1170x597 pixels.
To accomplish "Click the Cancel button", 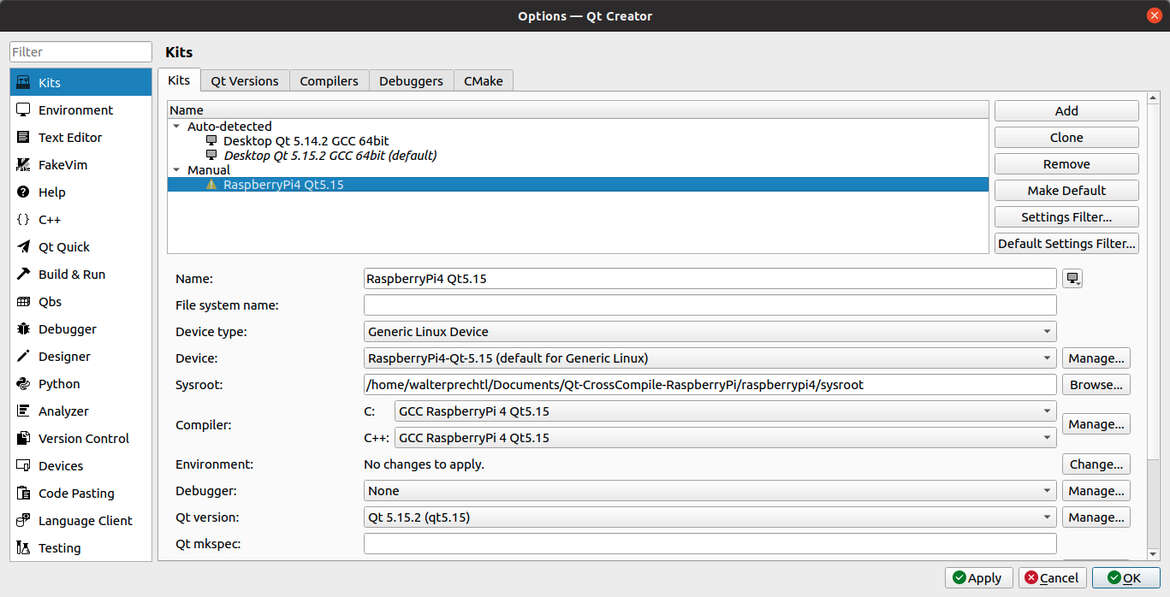I will [1052, 578].
